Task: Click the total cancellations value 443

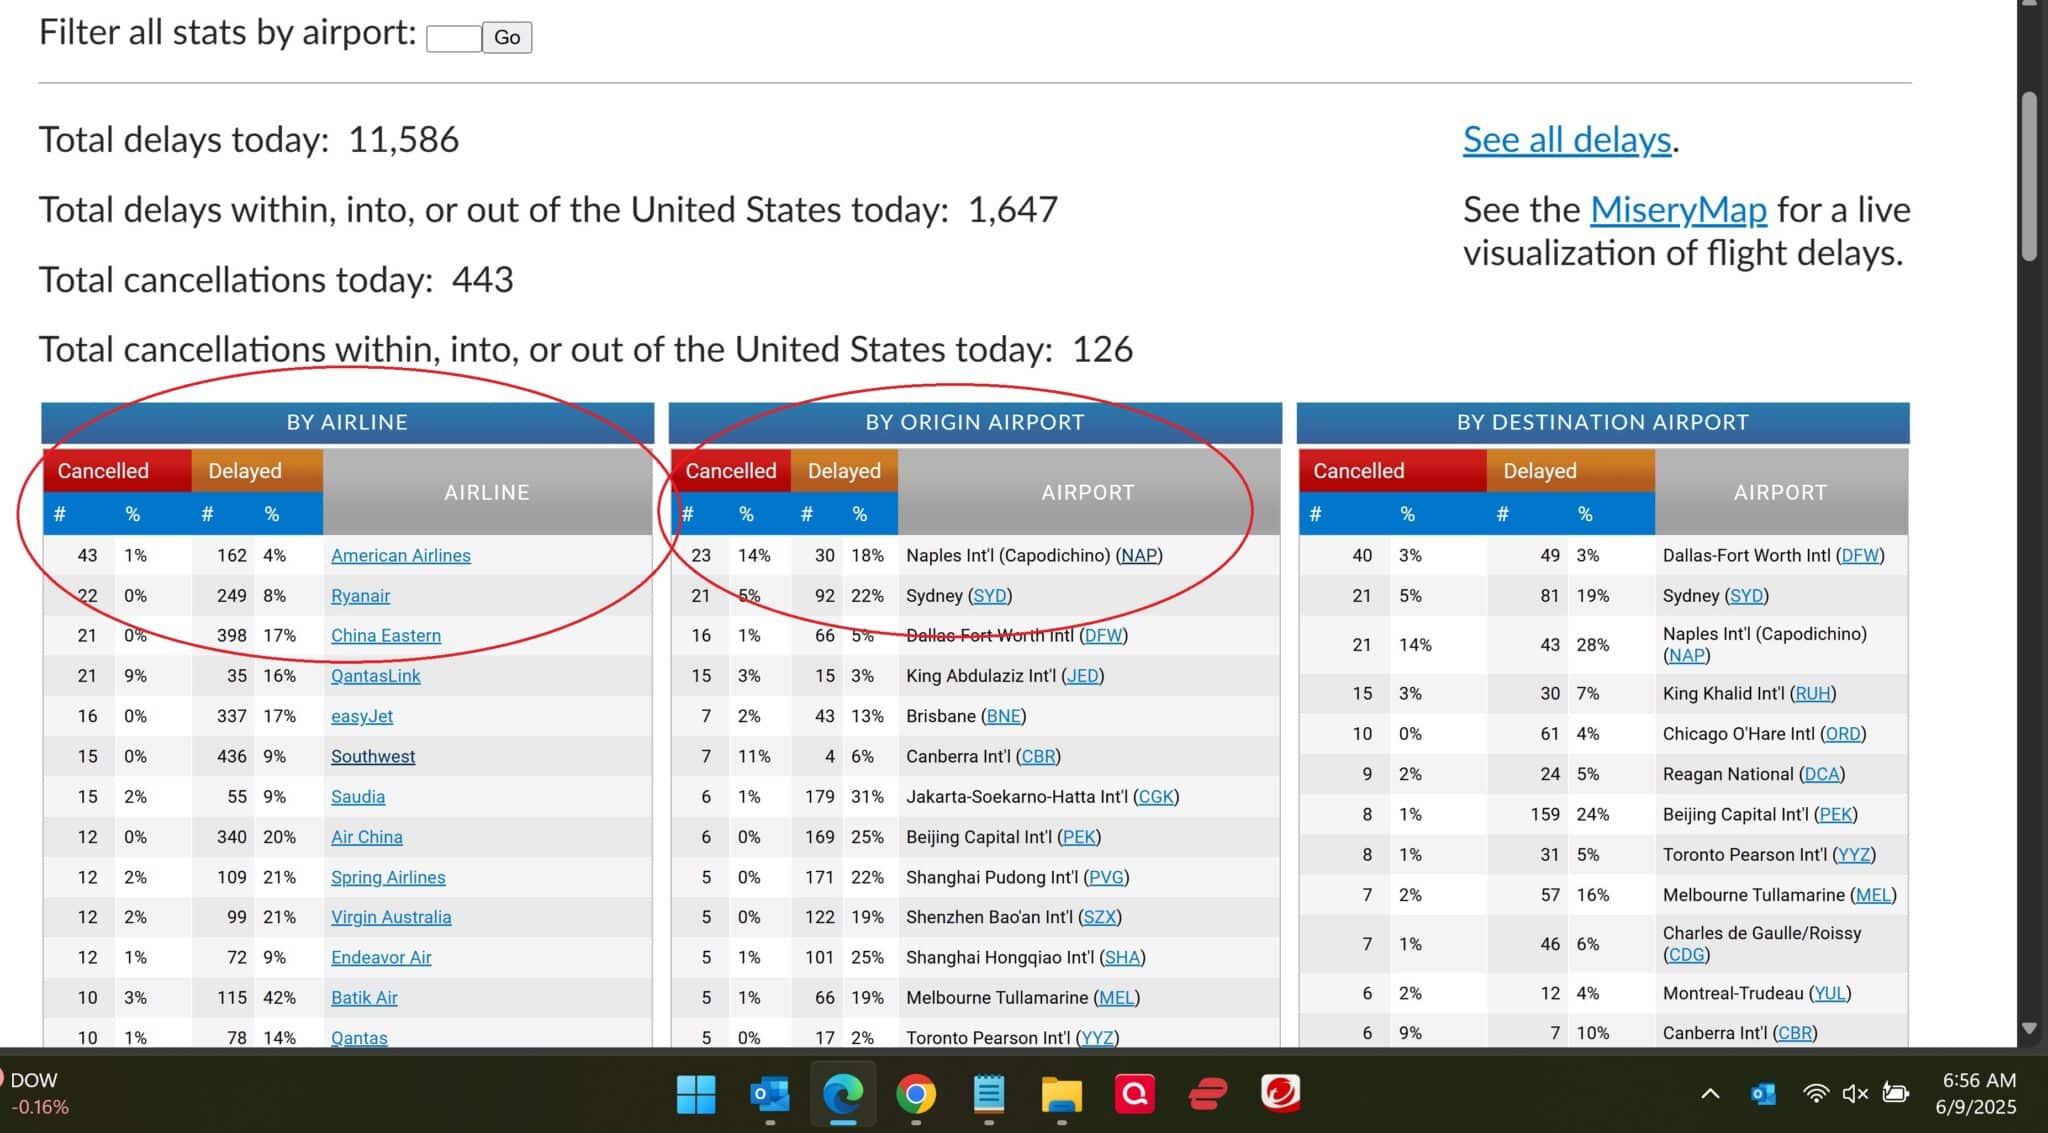Action: (x=482, y=280)
